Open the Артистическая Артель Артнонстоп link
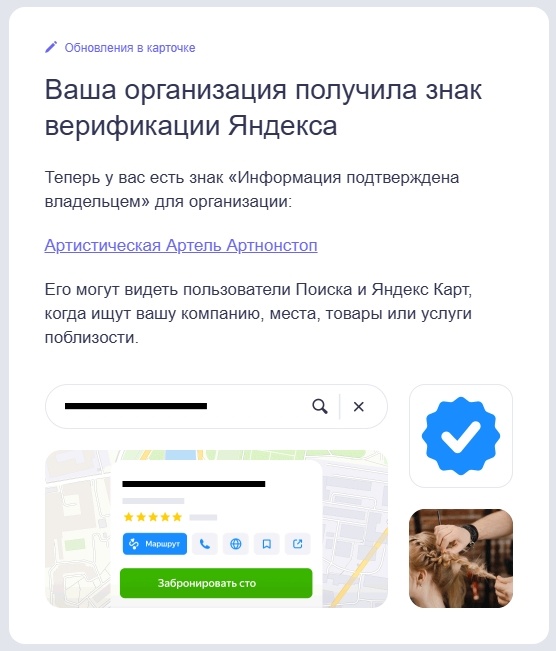Image resolution: width=556 pixels, height=651 pixels. [x=181, y=245]
